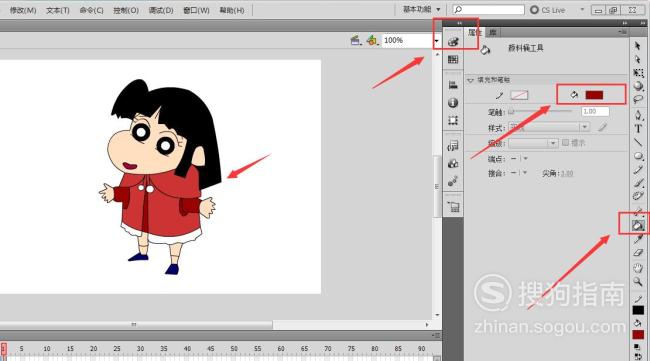The width and height of the screenshot is (650, 361).
Task: Open the 调试(D) menu
Action: [161, 10]
